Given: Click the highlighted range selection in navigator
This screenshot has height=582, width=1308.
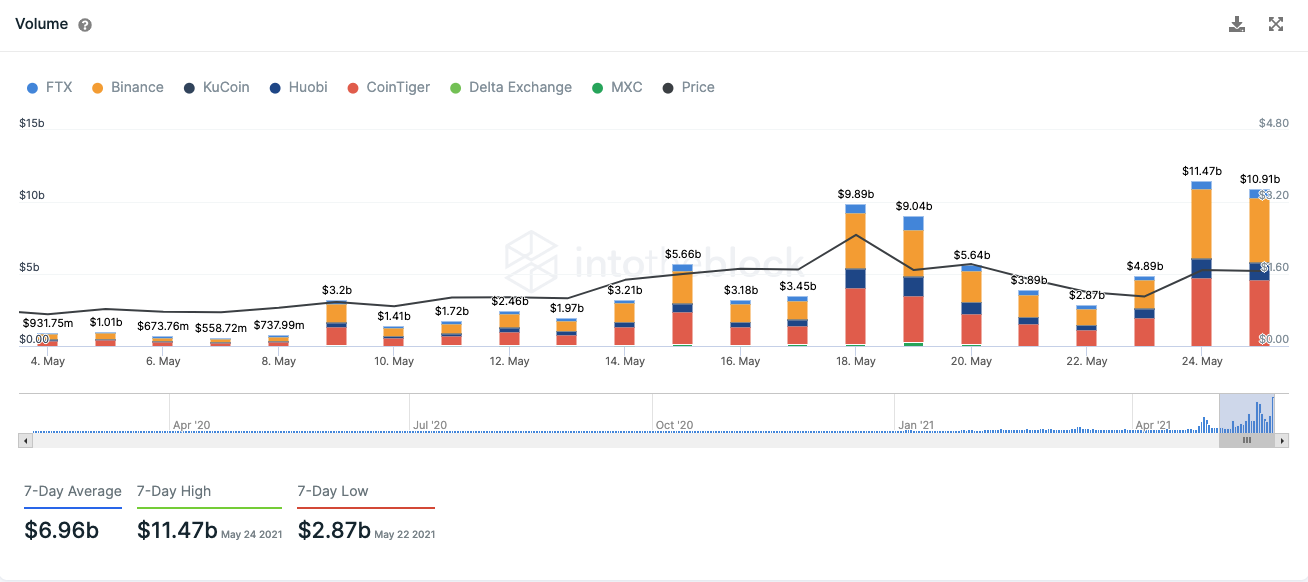Looking at the screenshot, I should click(x=1247, y=413).
